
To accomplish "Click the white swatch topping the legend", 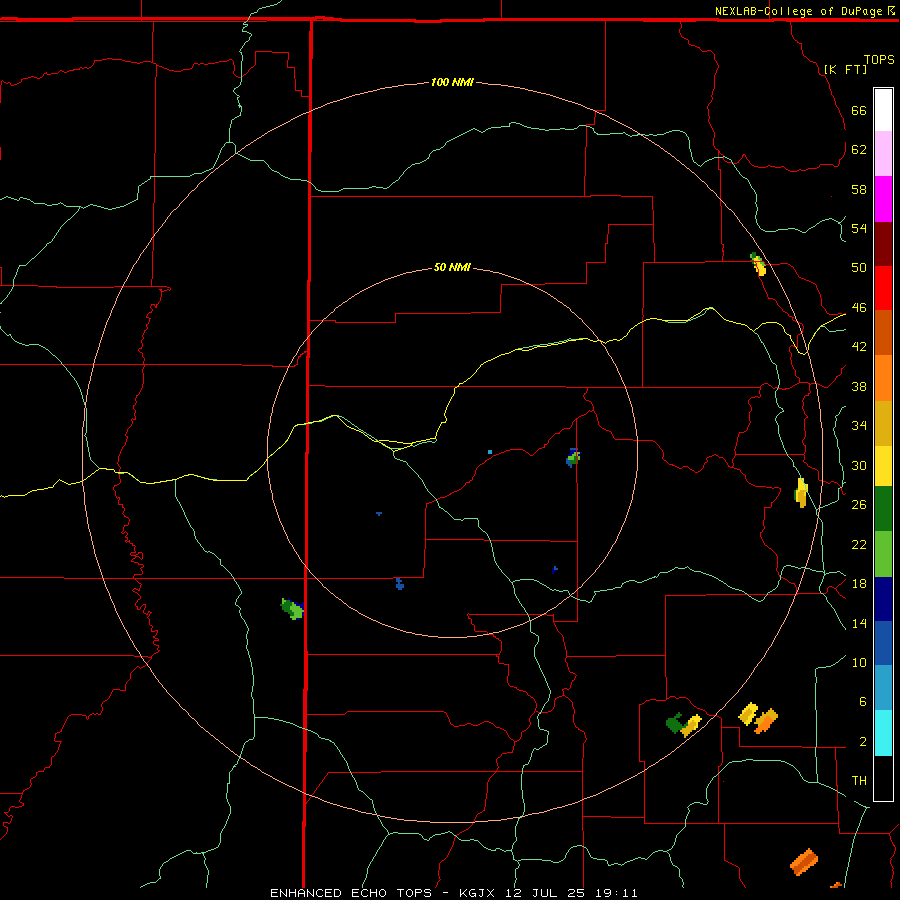I will tap(883, 110).
